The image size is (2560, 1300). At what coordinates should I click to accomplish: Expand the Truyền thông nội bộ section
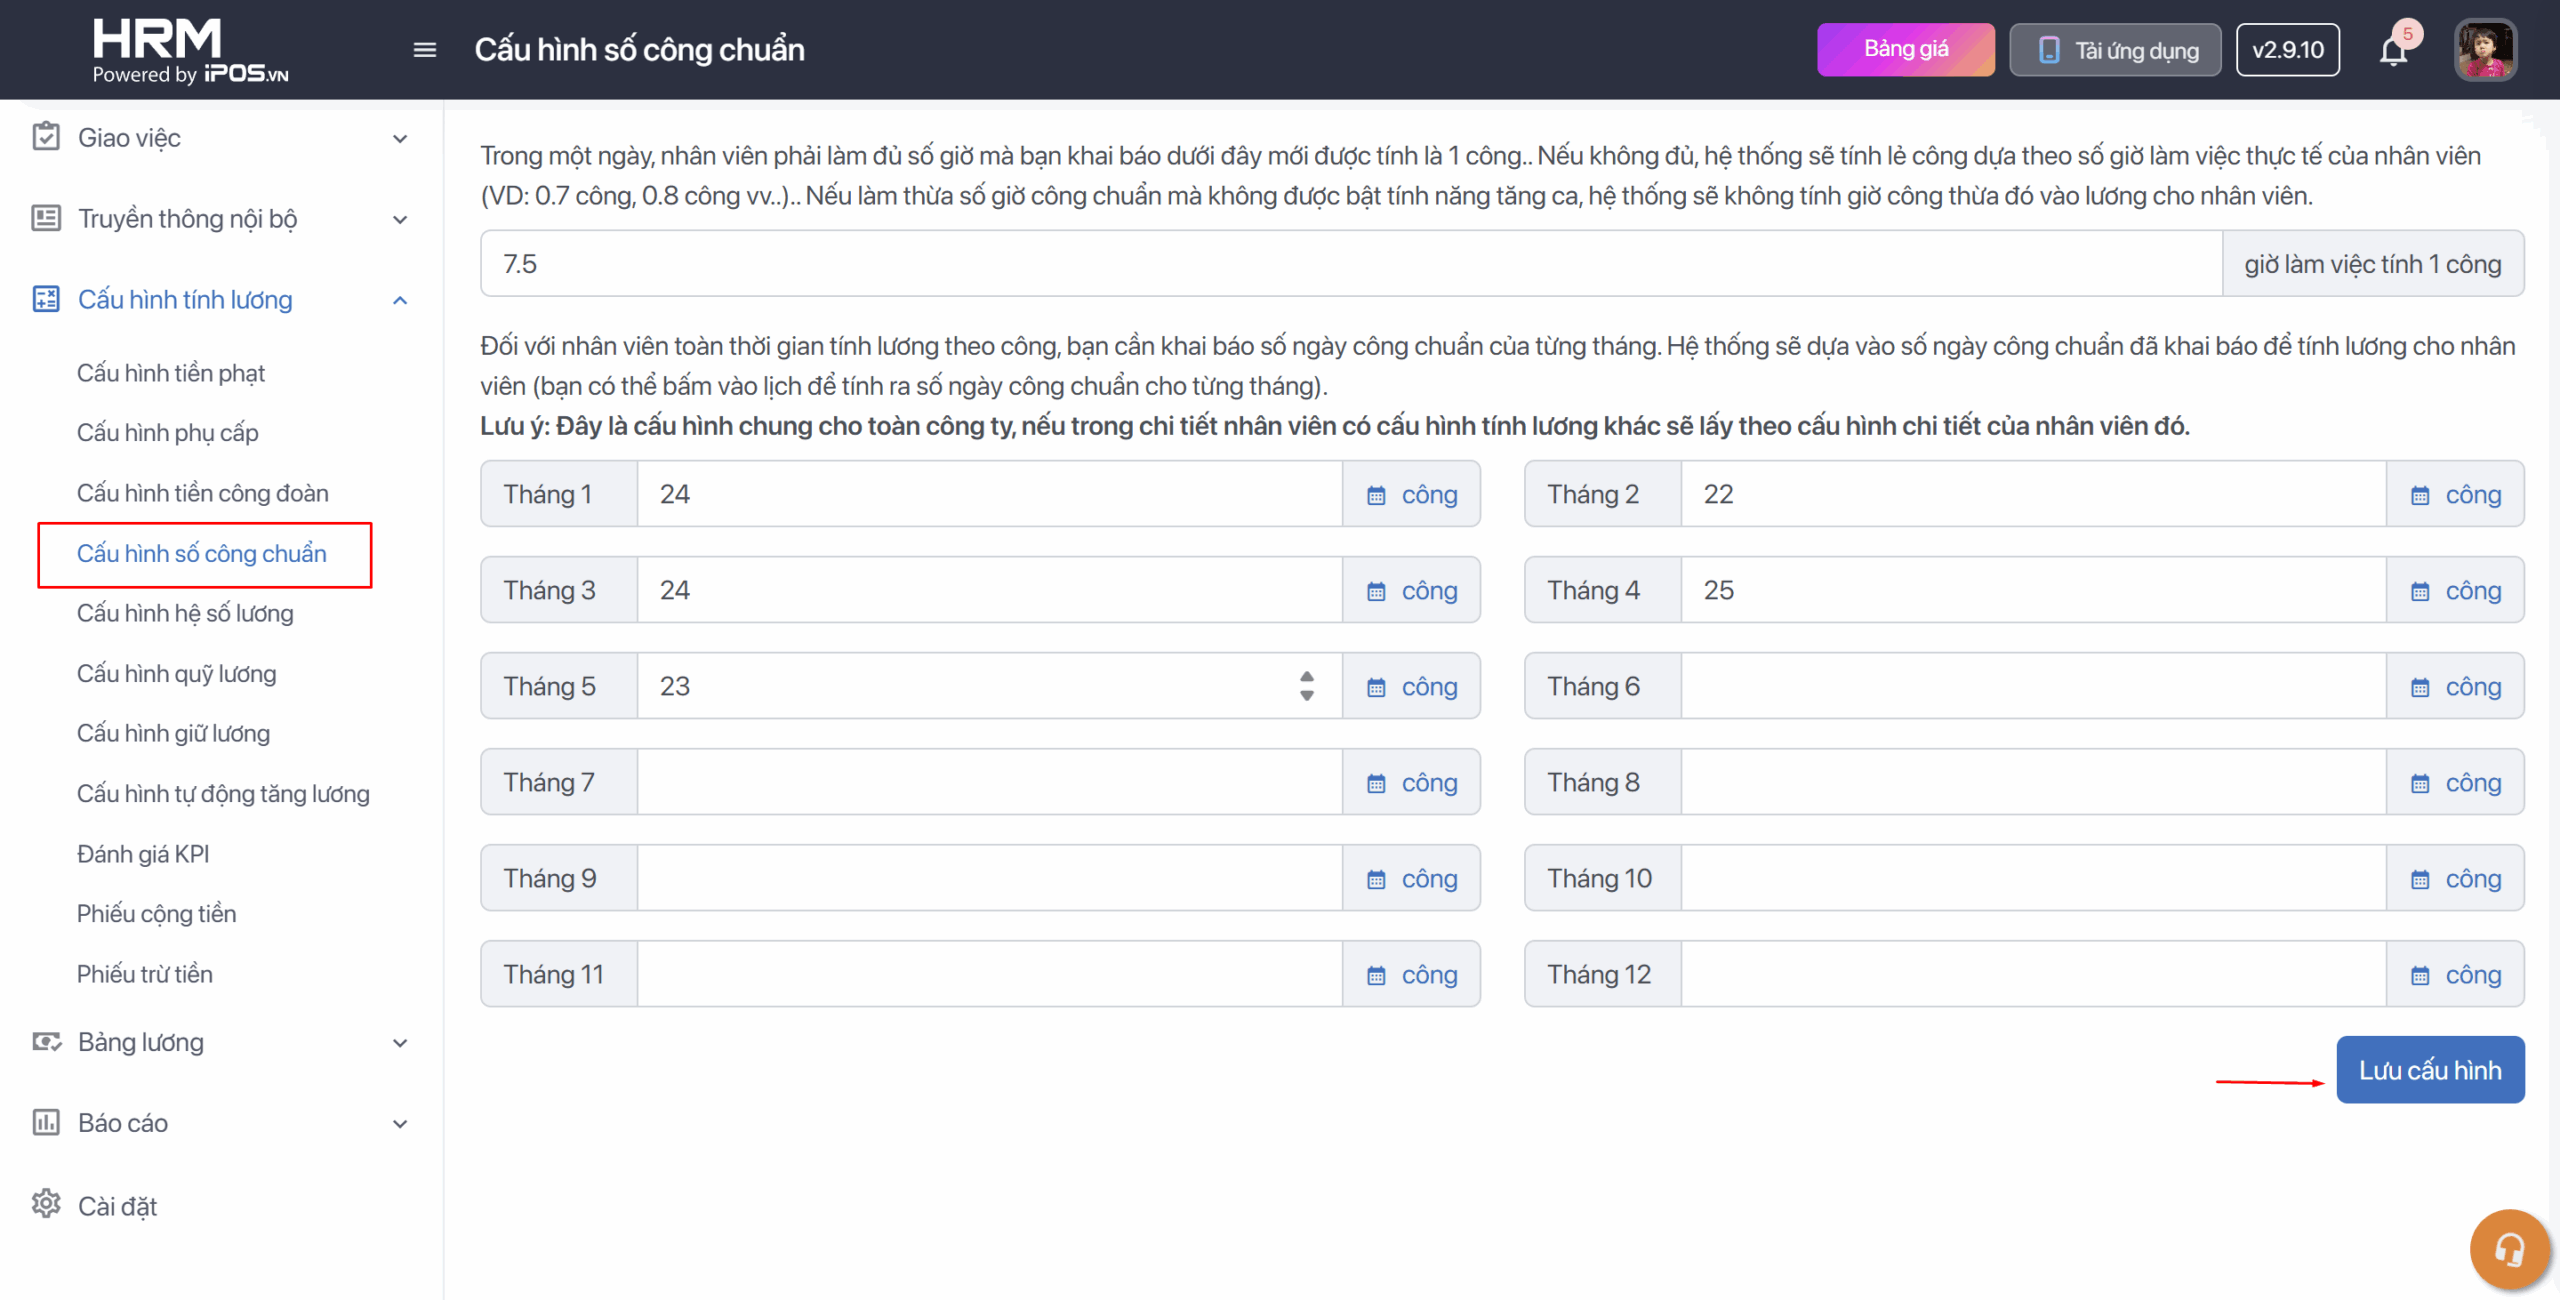click(400, 219)
